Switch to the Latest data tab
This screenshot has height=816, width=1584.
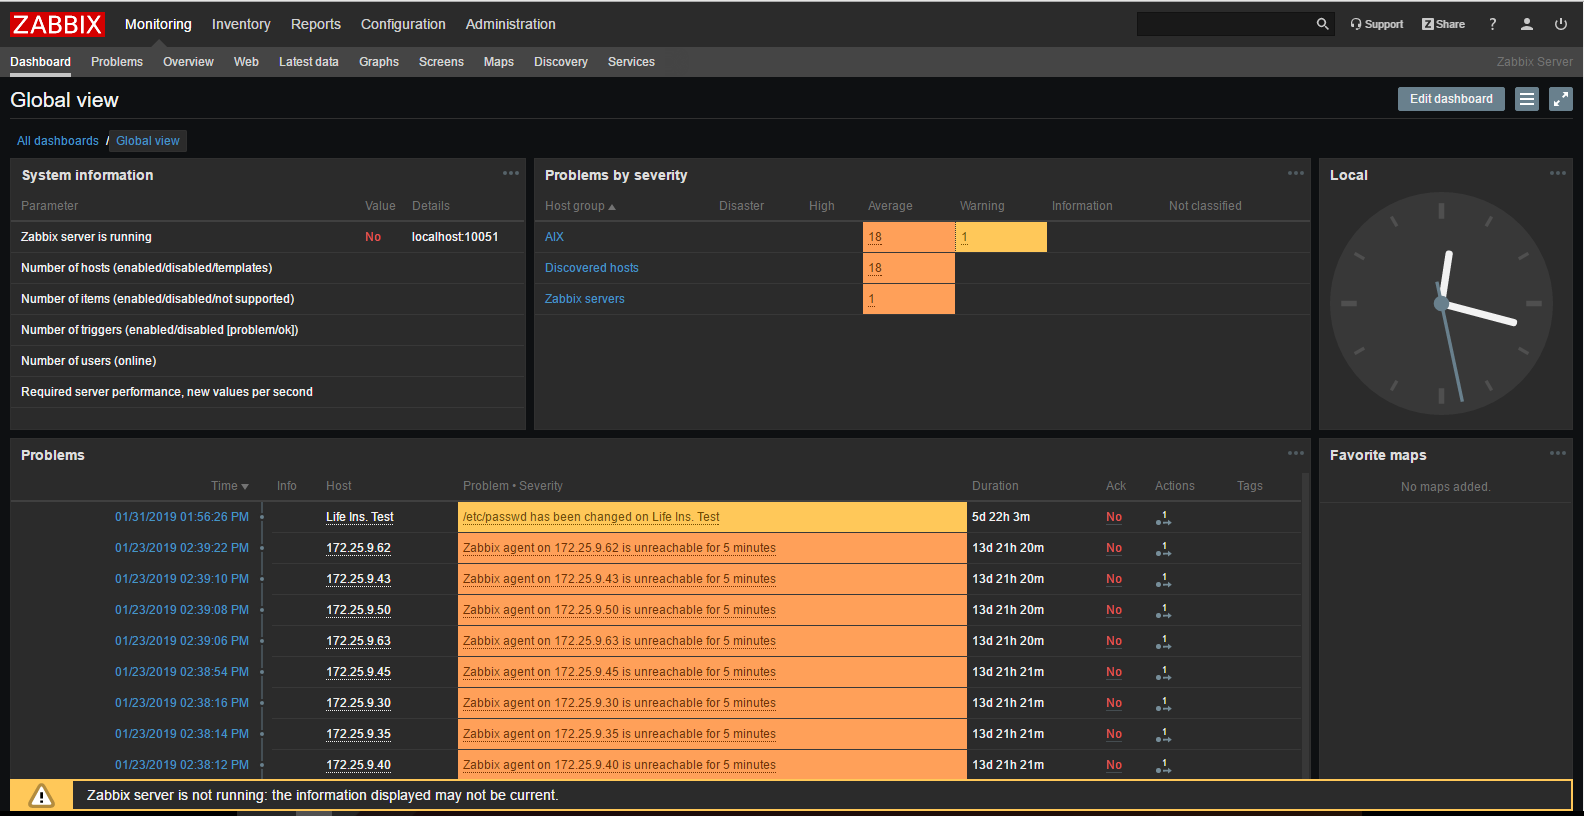pyautogui.click(x=308, y=62)
